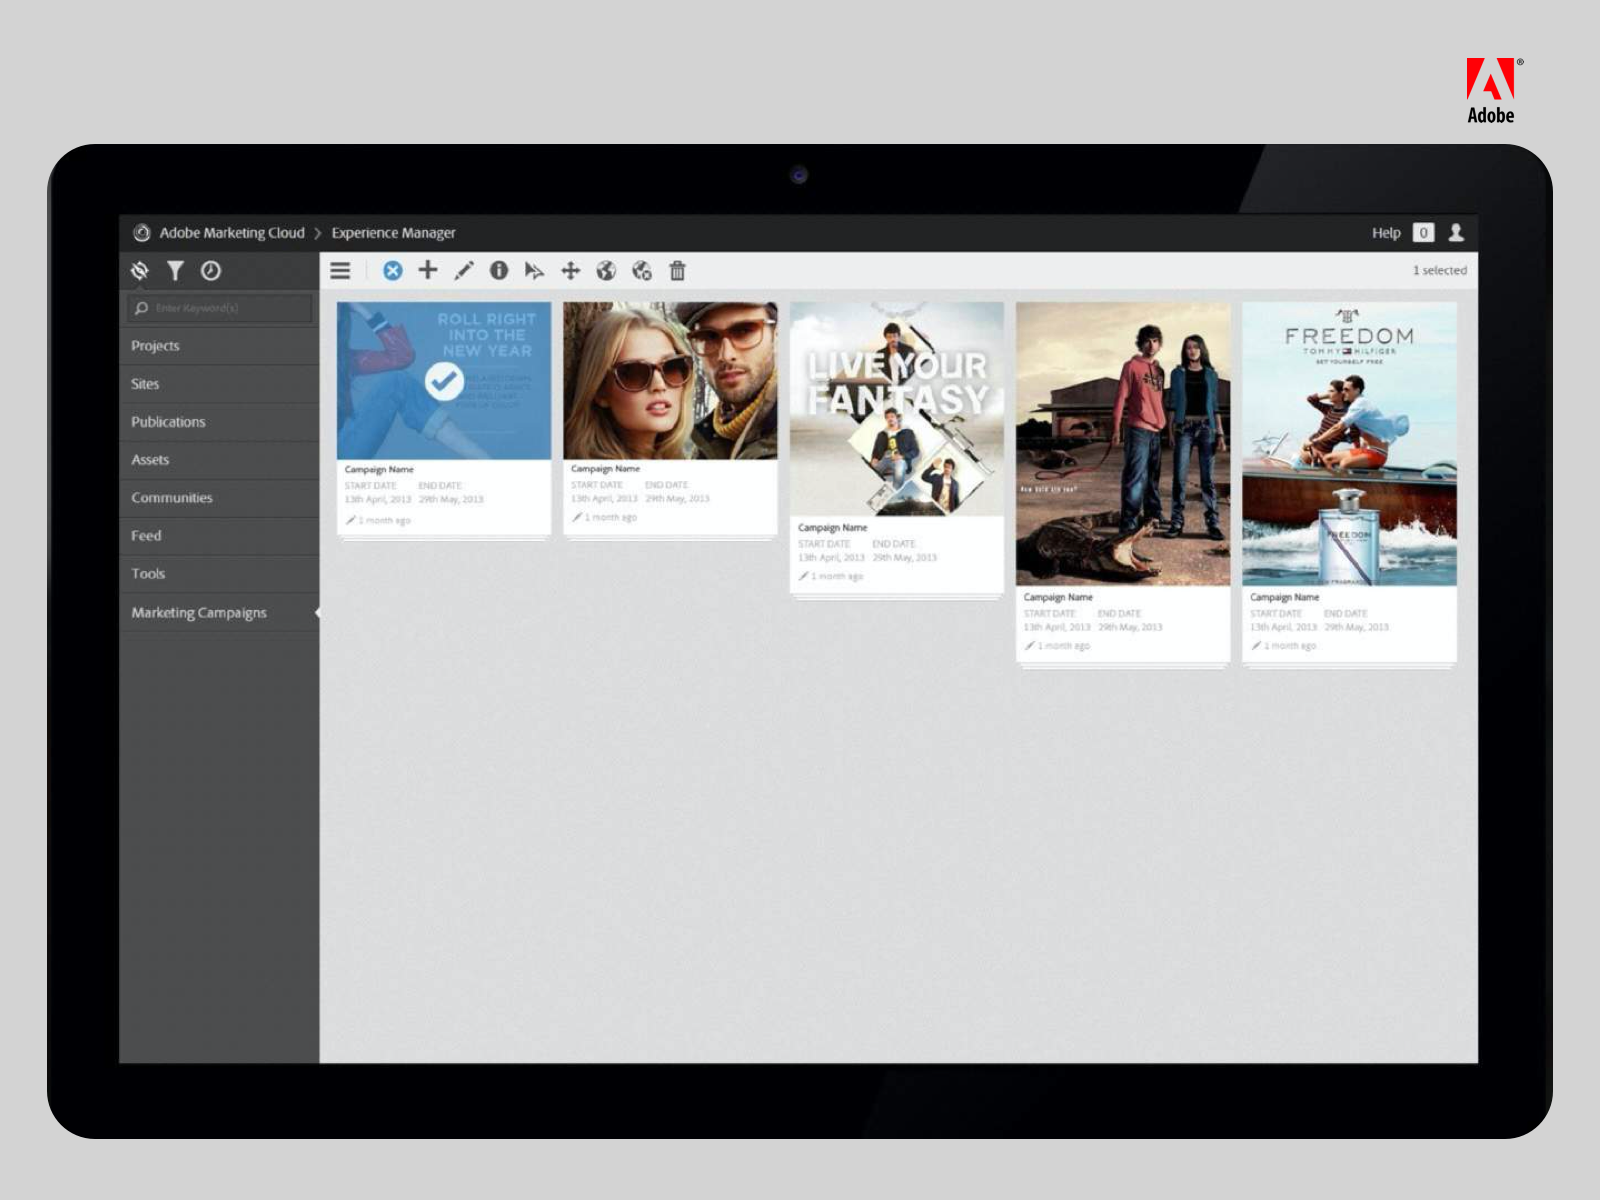Image resolution: width=1600 pixels, height=1200 pixels.
Task: Click the blue deselect X icon
Action: click(393, 270)
